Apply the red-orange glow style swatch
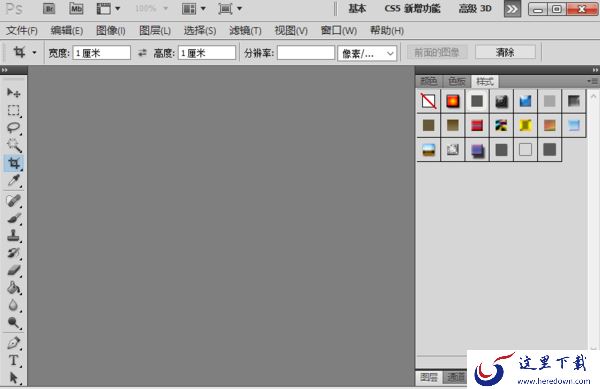This screenshot has height=389, width=600. tap(453, 101)
